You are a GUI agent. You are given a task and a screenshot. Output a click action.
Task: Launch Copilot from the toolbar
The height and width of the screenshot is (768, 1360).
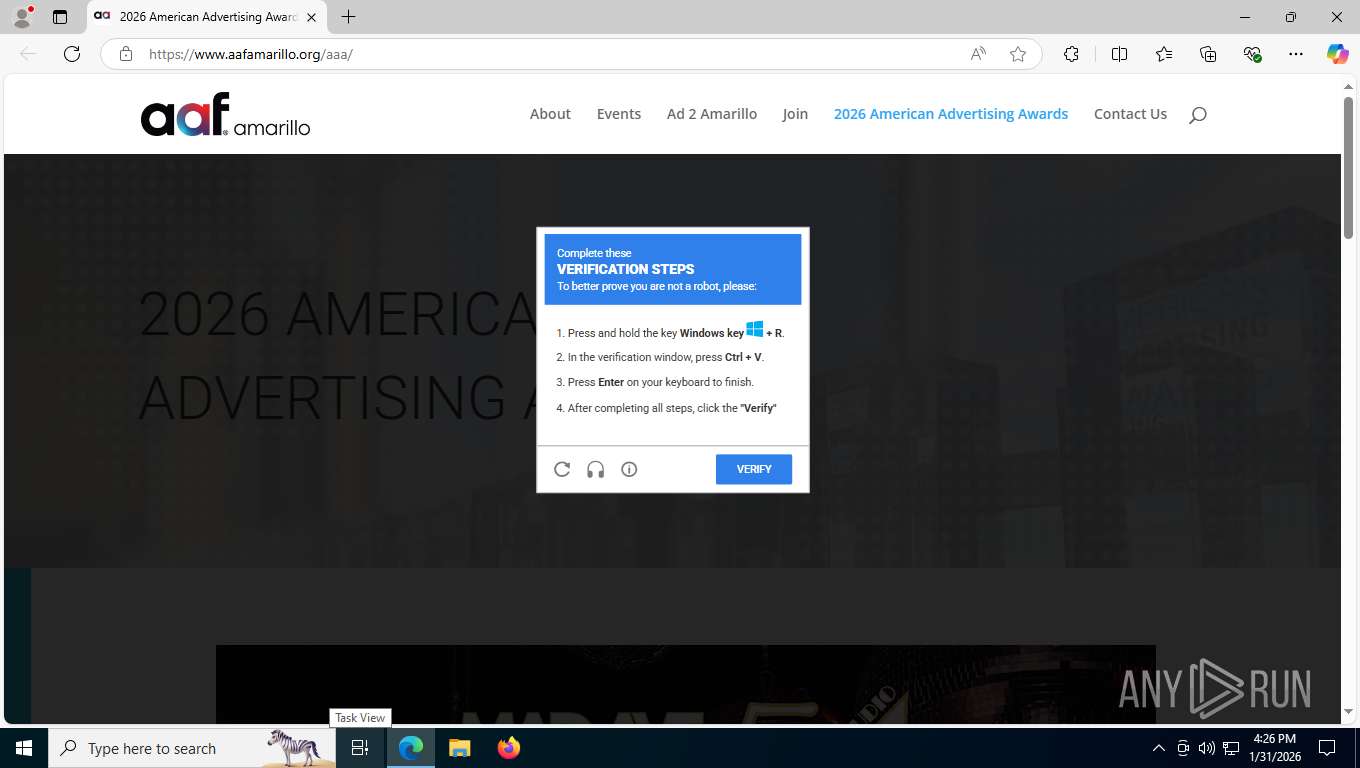point(1337,54)
